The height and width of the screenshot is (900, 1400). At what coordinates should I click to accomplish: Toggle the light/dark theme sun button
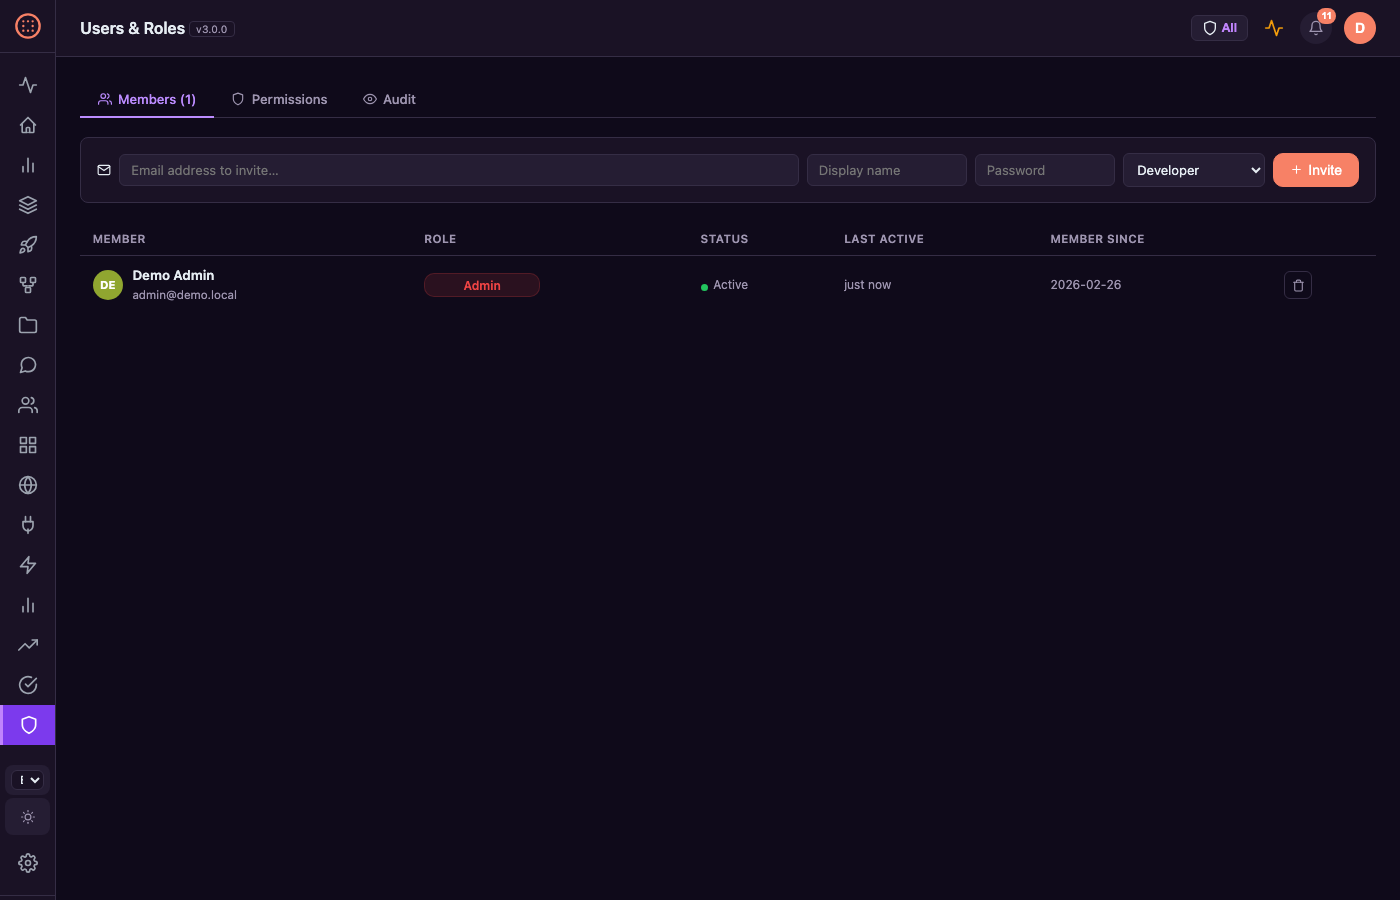click(x=28, y=817)
